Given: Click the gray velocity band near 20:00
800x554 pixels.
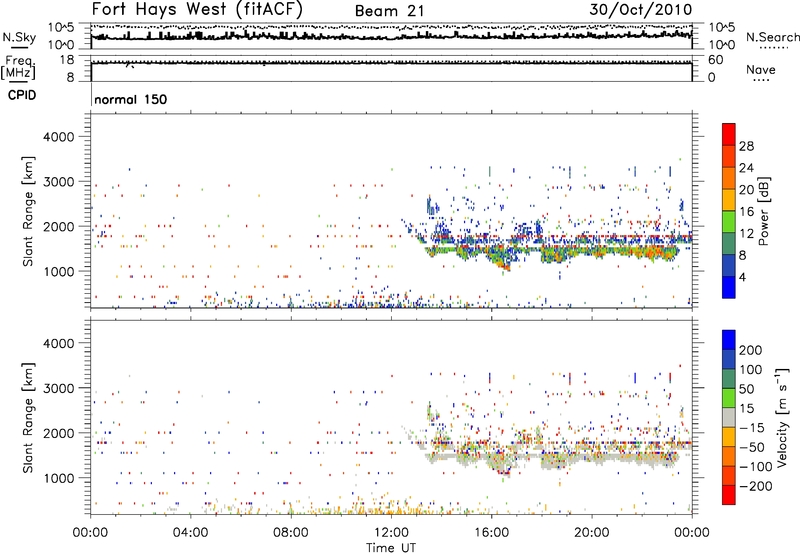Looking at the screenshot, I should [592, 458].
